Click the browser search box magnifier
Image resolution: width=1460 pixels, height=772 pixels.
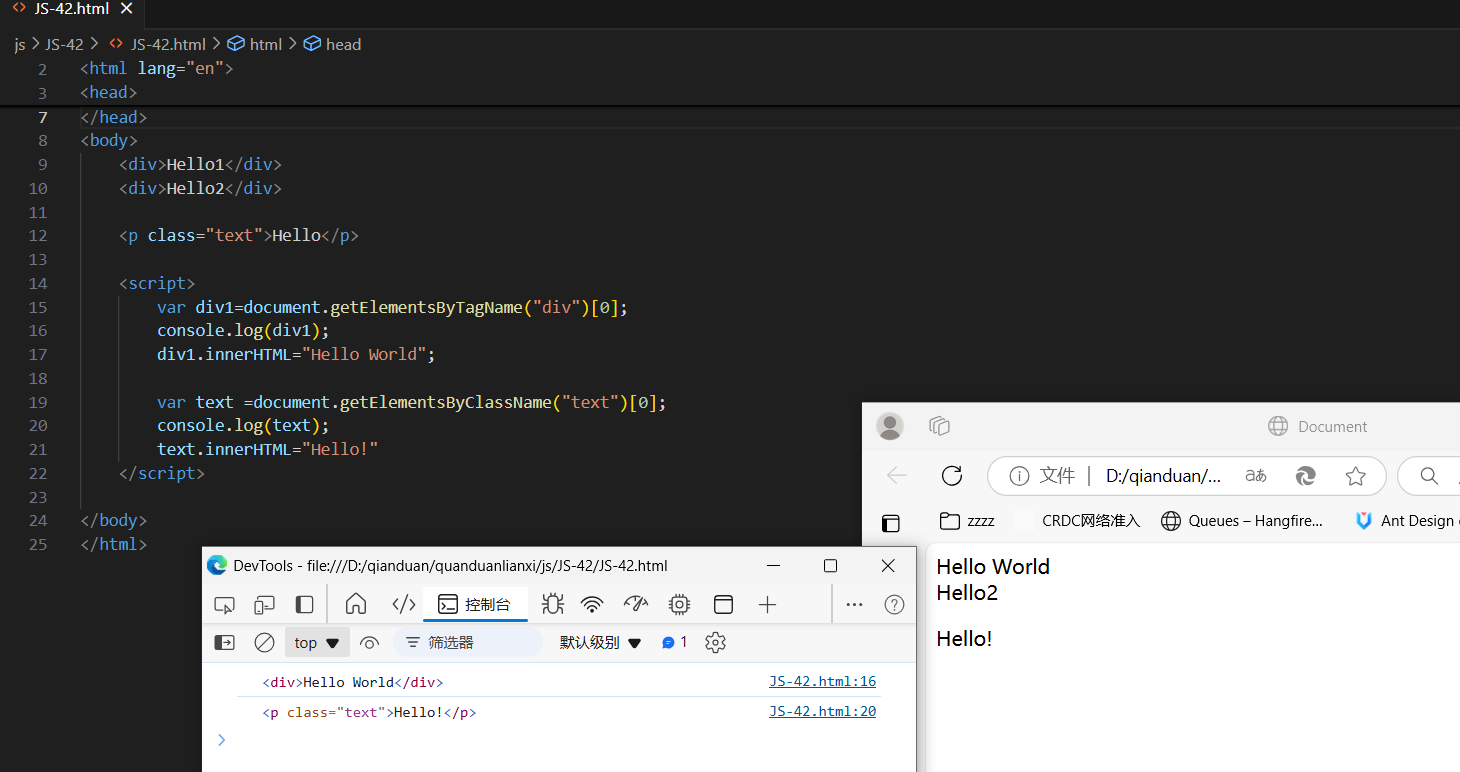coord(1430,476)
